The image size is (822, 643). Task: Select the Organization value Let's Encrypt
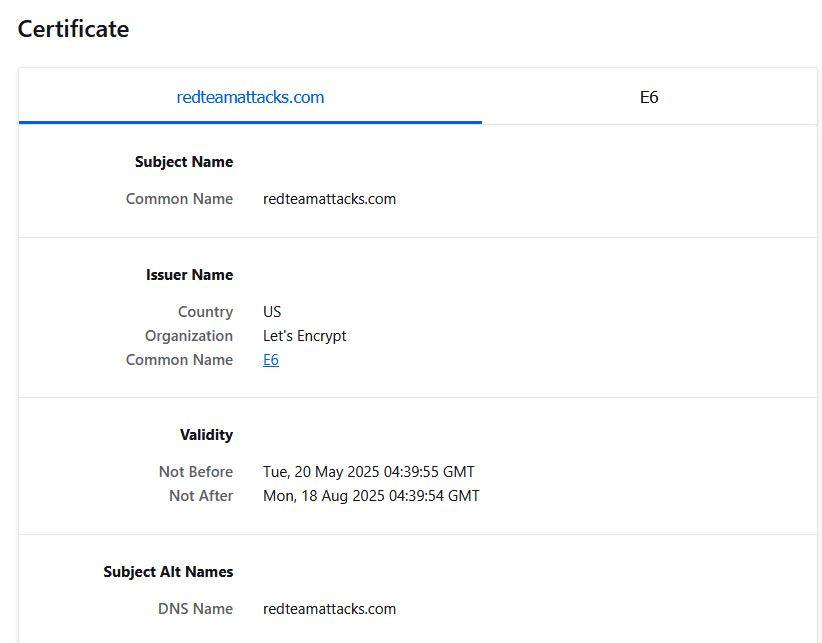pos(305,336)
